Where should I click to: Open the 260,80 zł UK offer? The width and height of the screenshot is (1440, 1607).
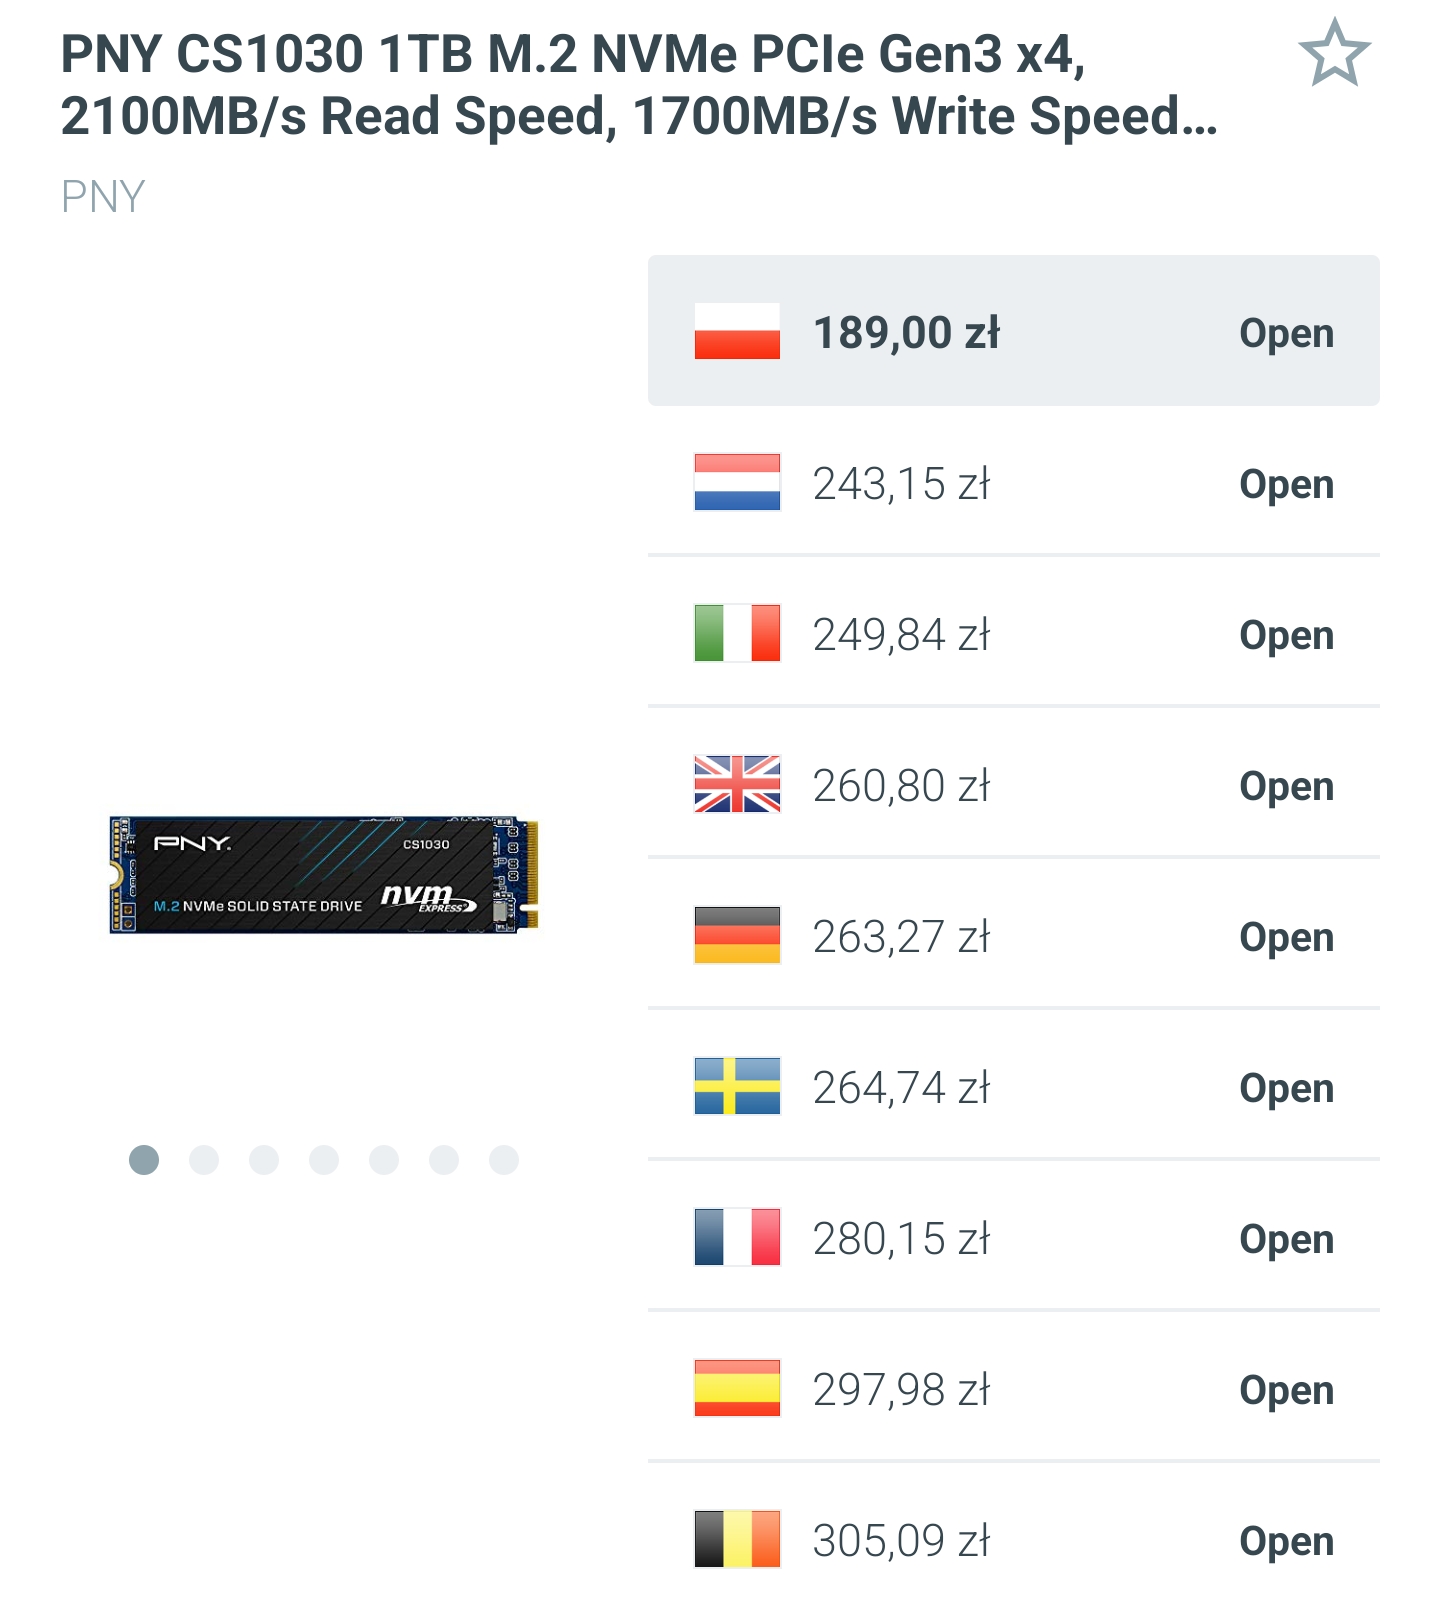[x=1286, y=786]
